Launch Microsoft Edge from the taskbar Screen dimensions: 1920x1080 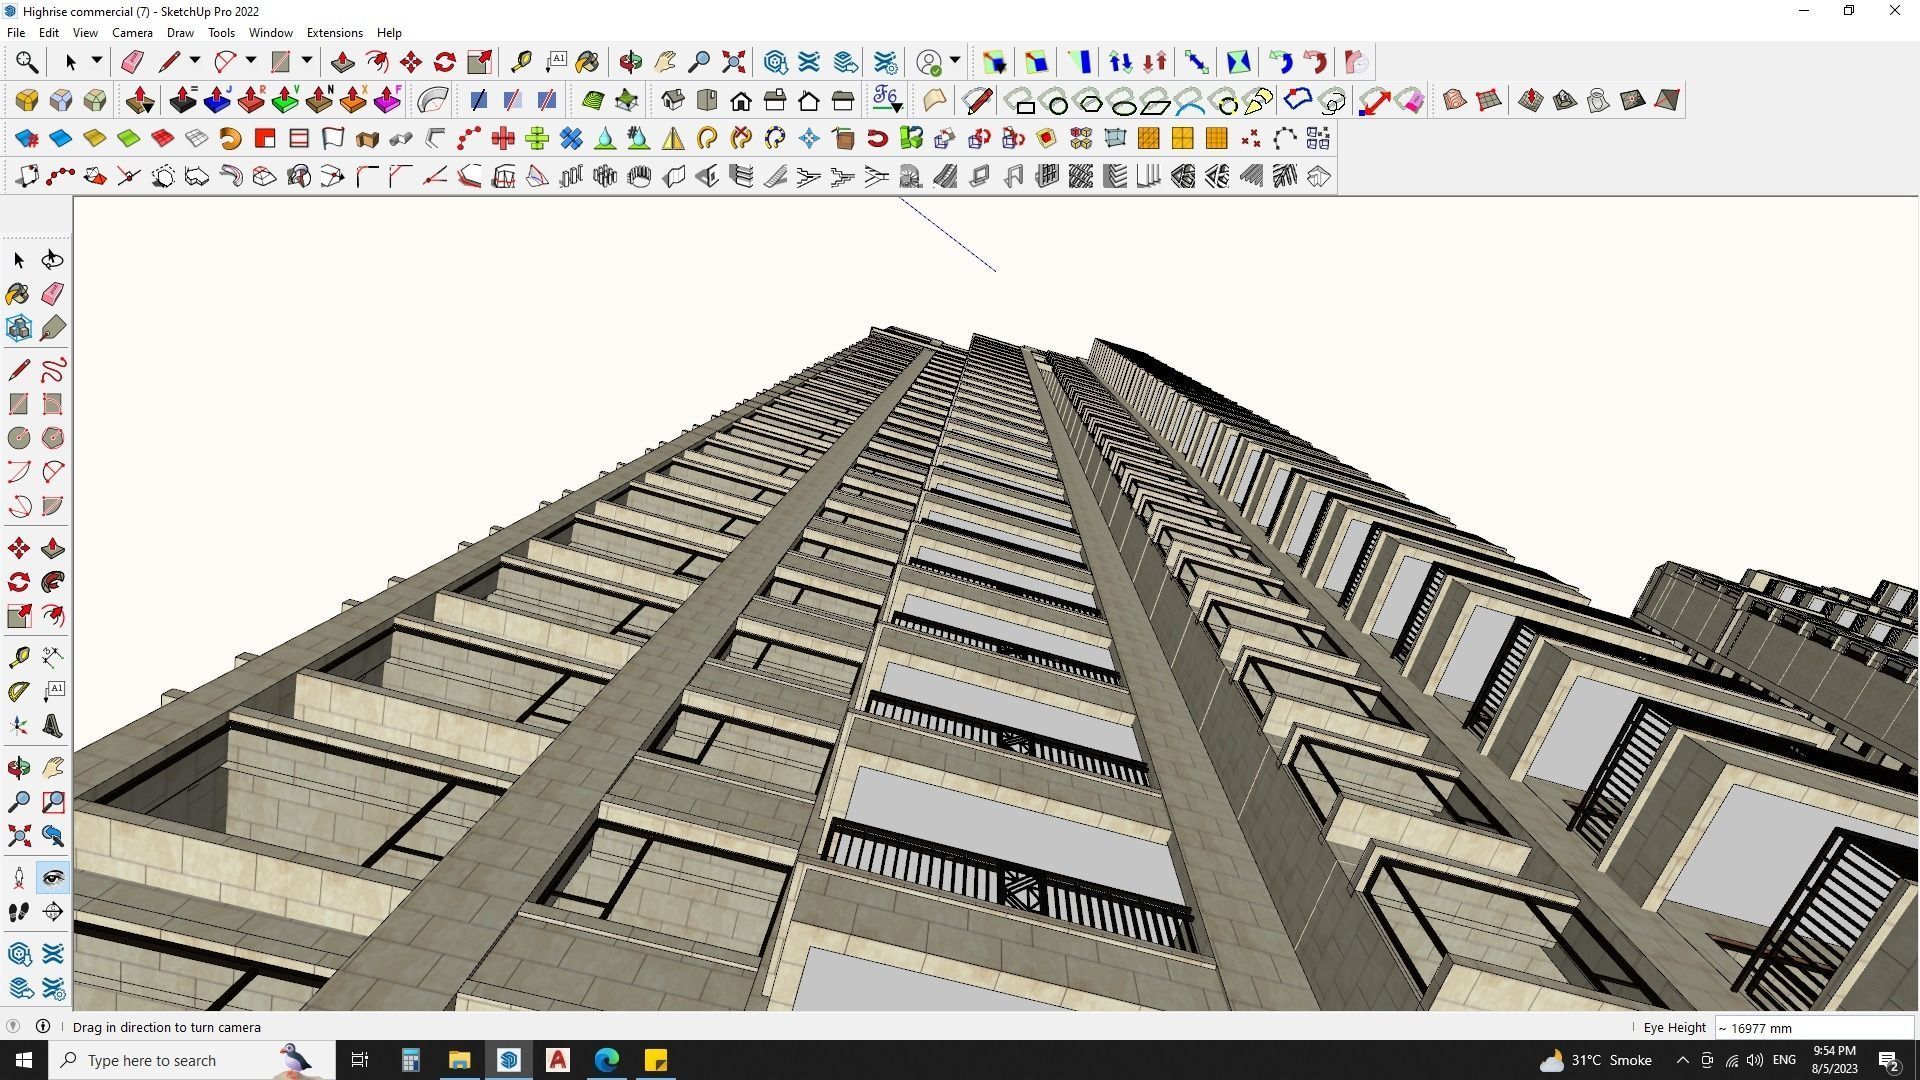(607, 1060)
